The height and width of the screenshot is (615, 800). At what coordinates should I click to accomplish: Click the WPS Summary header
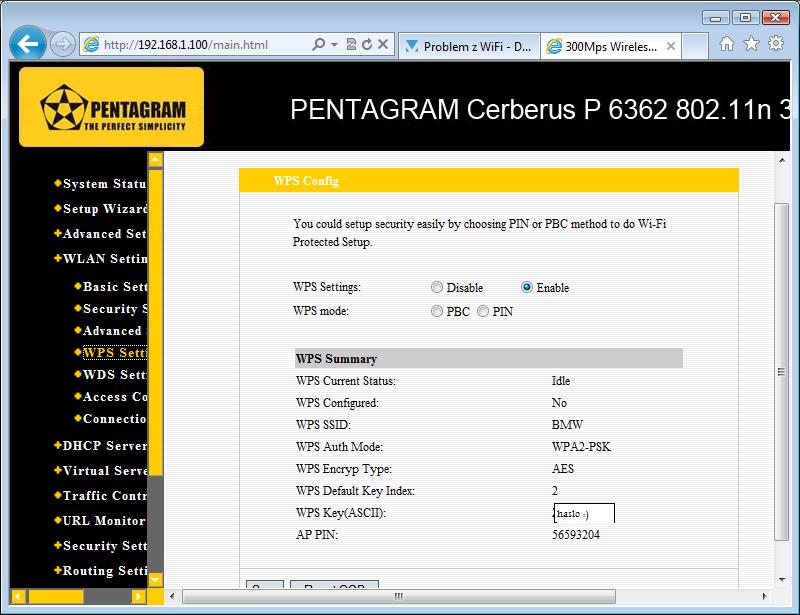click(x=489, y=359)
